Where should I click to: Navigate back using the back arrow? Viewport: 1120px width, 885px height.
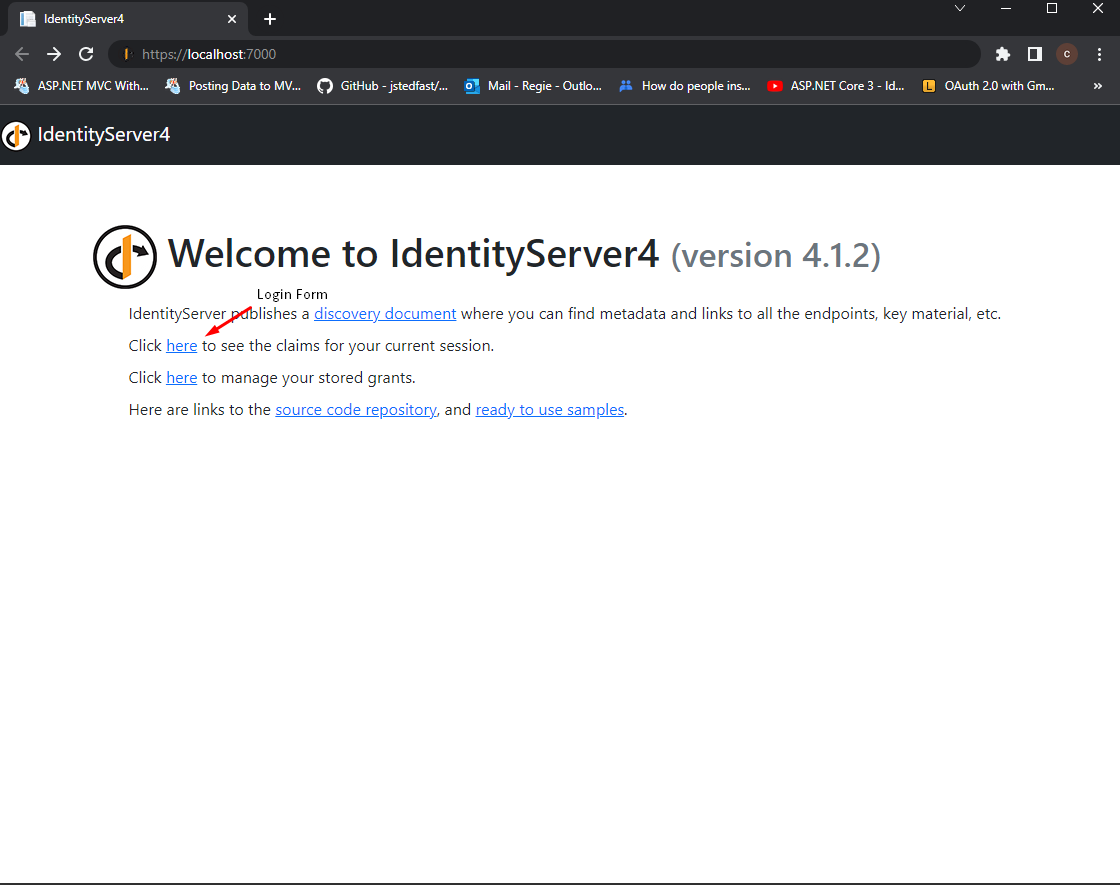pyautogui.click(x=21, y=54)
